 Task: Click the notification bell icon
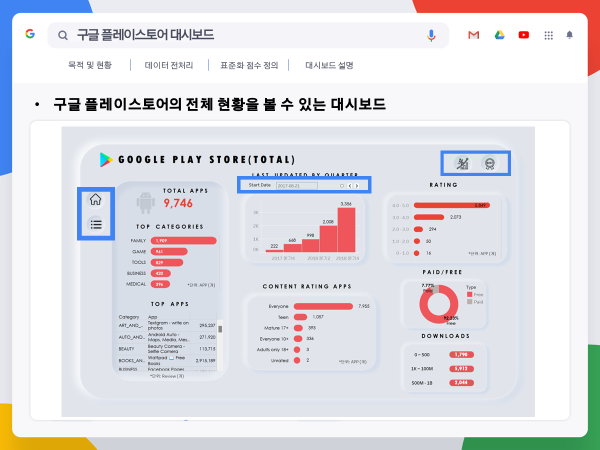569,35
